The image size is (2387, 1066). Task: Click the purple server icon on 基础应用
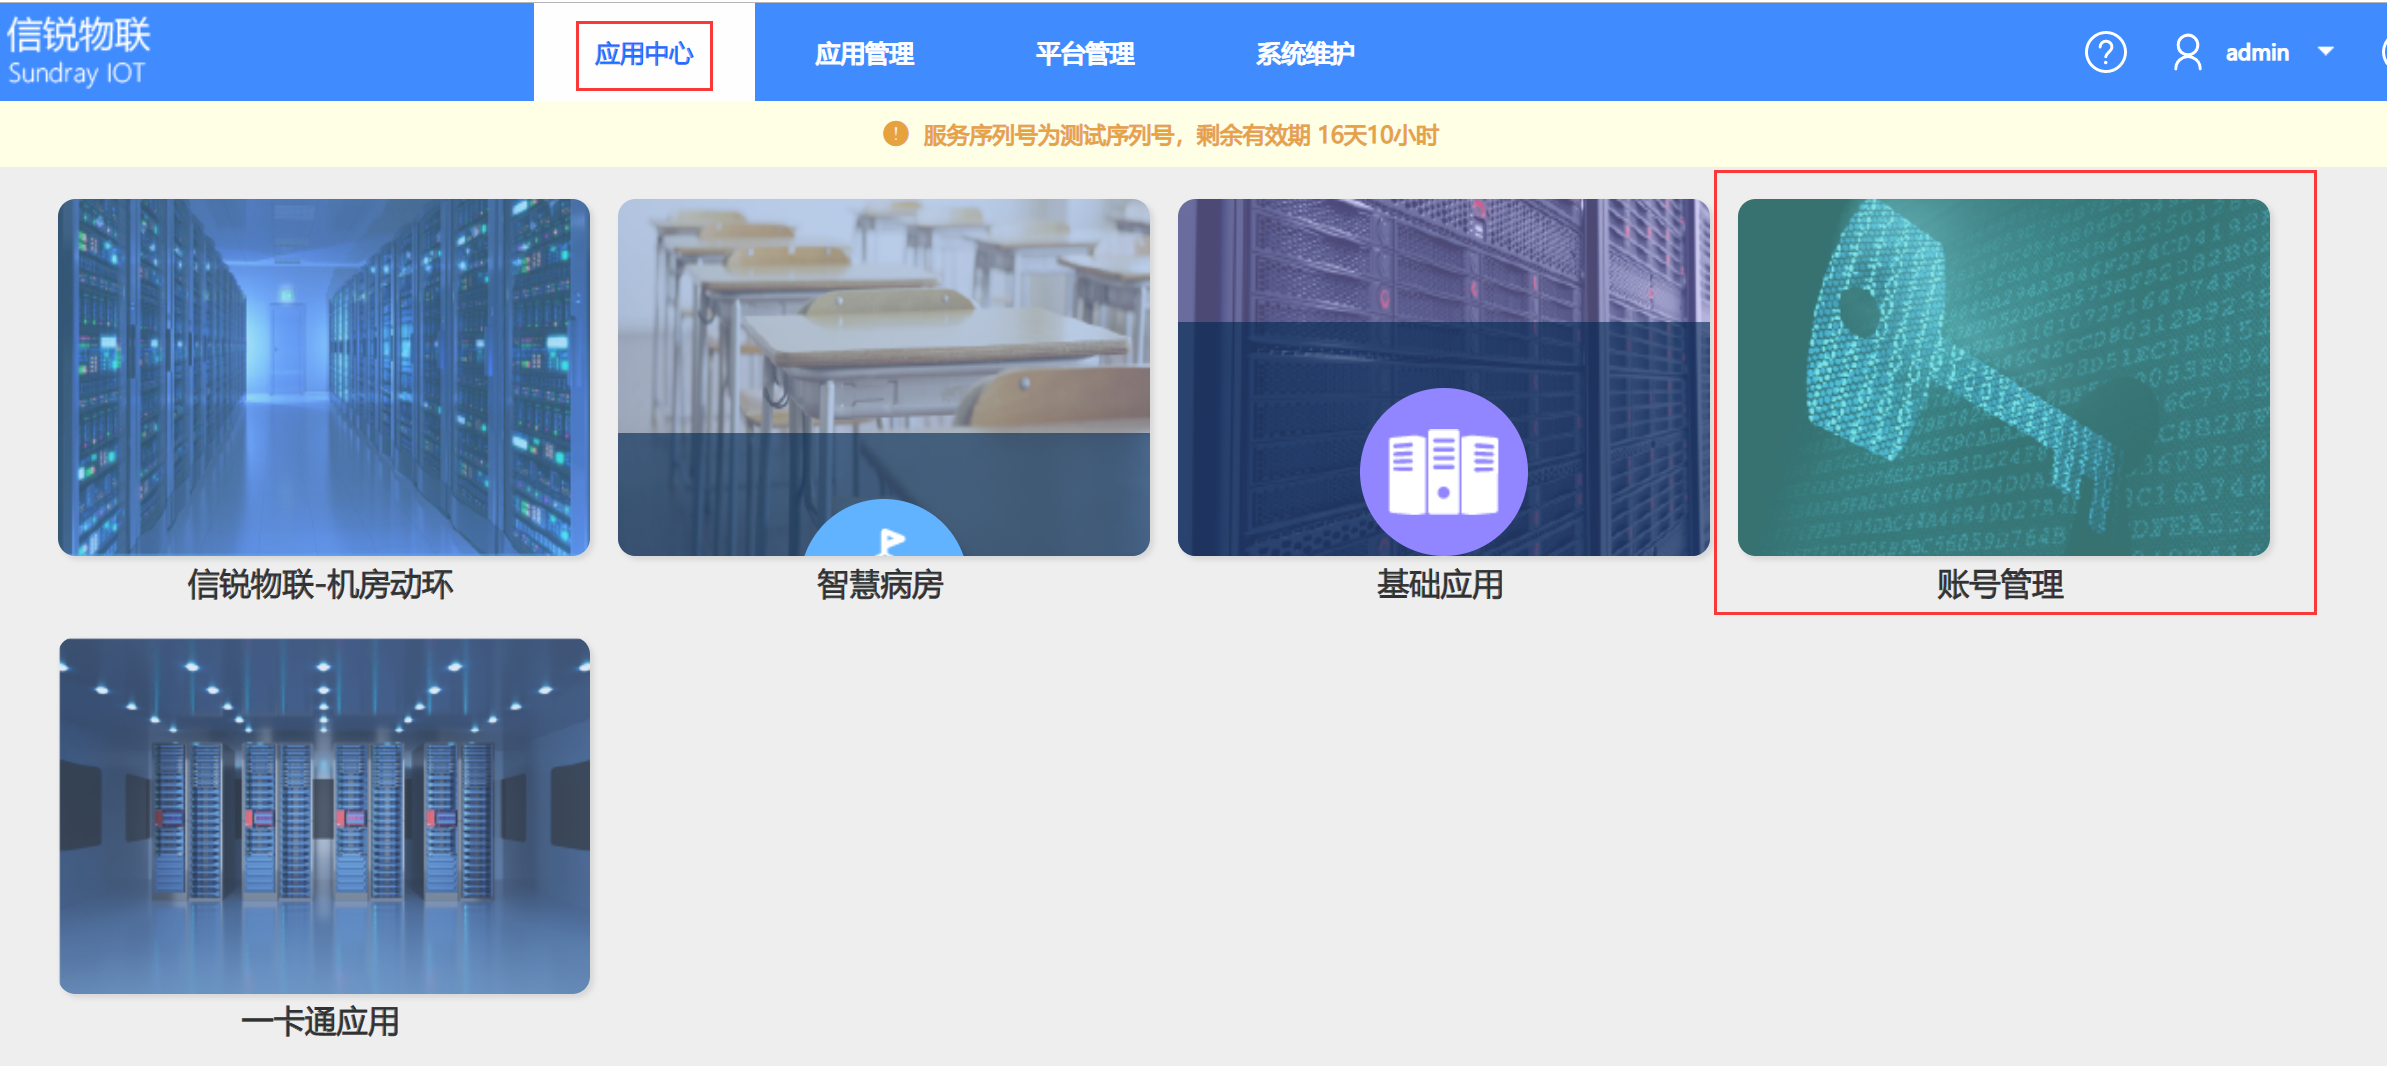pyautogui.click(x=1443, y=471)
